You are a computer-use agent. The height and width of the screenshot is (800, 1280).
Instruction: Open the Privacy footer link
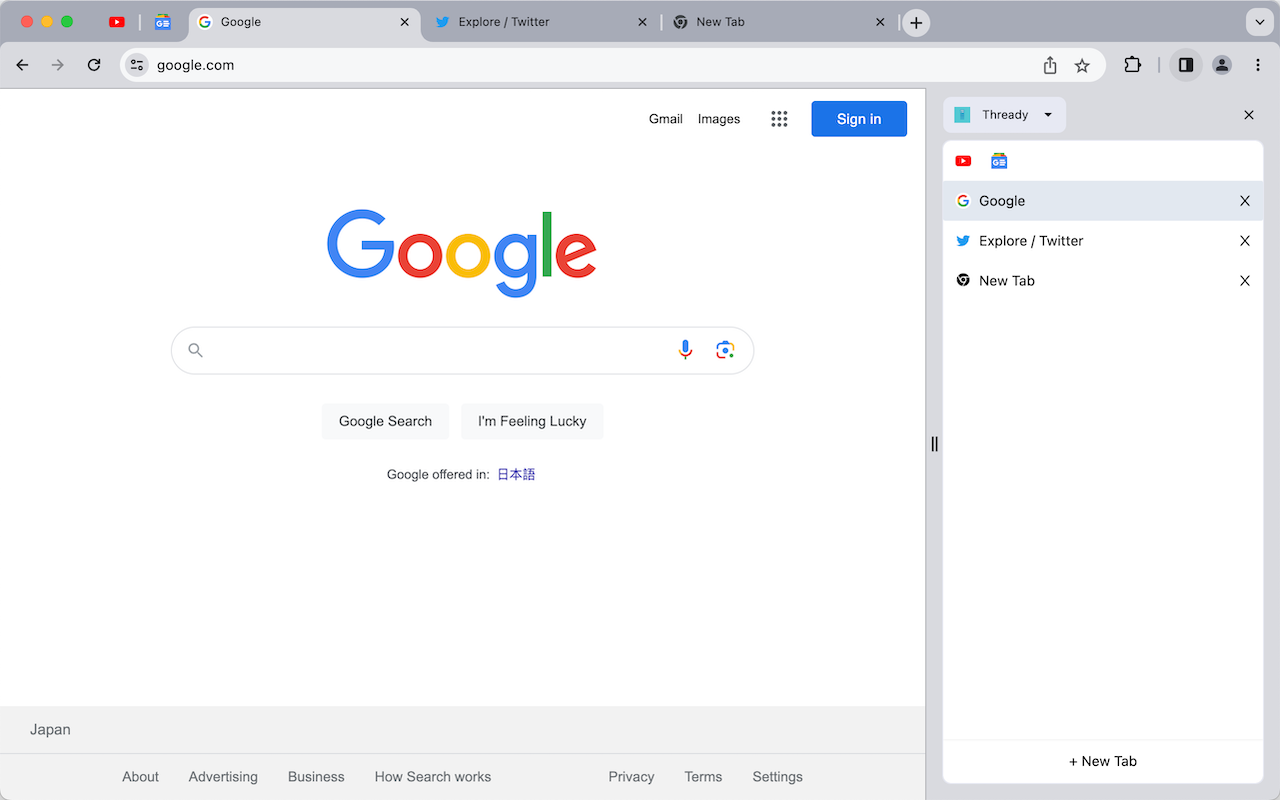pyautogui.click(x=631, y=777)
